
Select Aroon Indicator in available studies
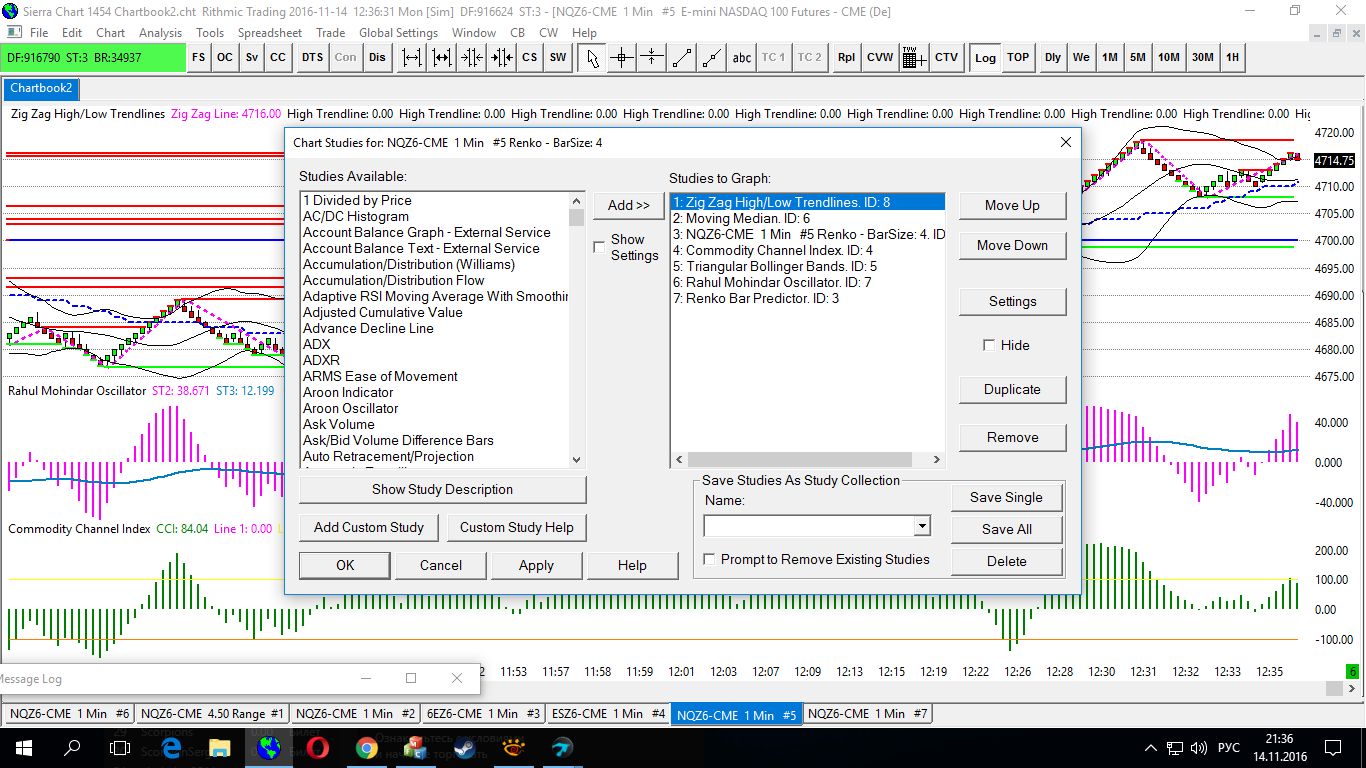tap(435, 392)
